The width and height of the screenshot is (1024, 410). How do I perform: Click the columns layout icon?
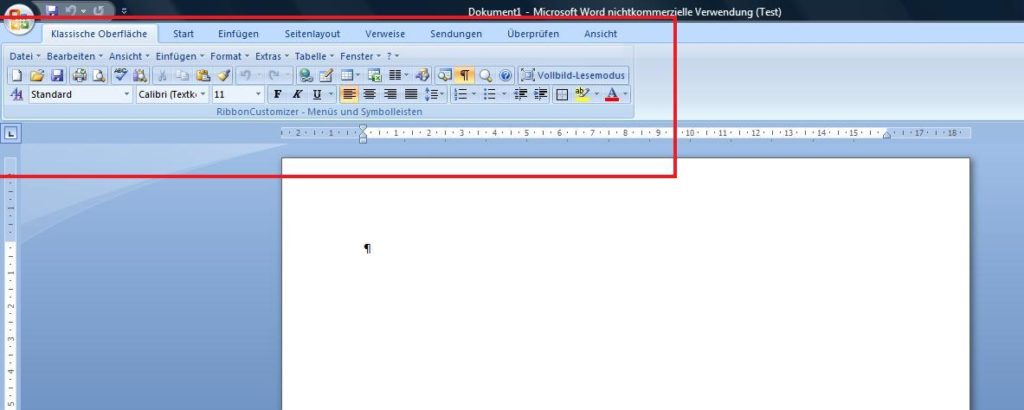coord(394,75)
